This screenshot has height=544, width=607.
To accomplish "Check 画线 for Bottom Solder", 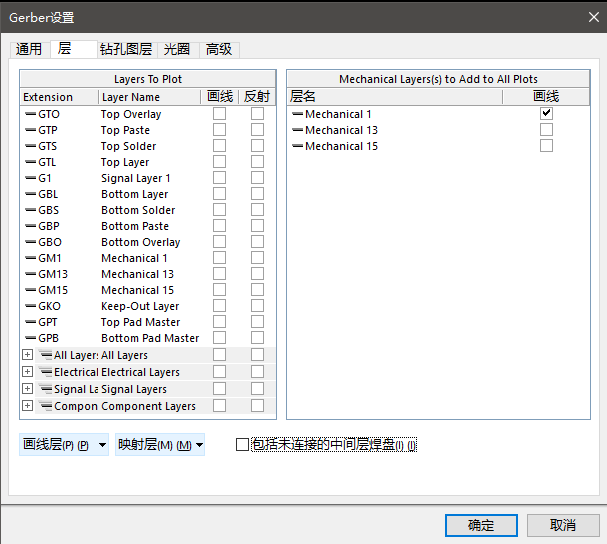I will tap(219, 210).
